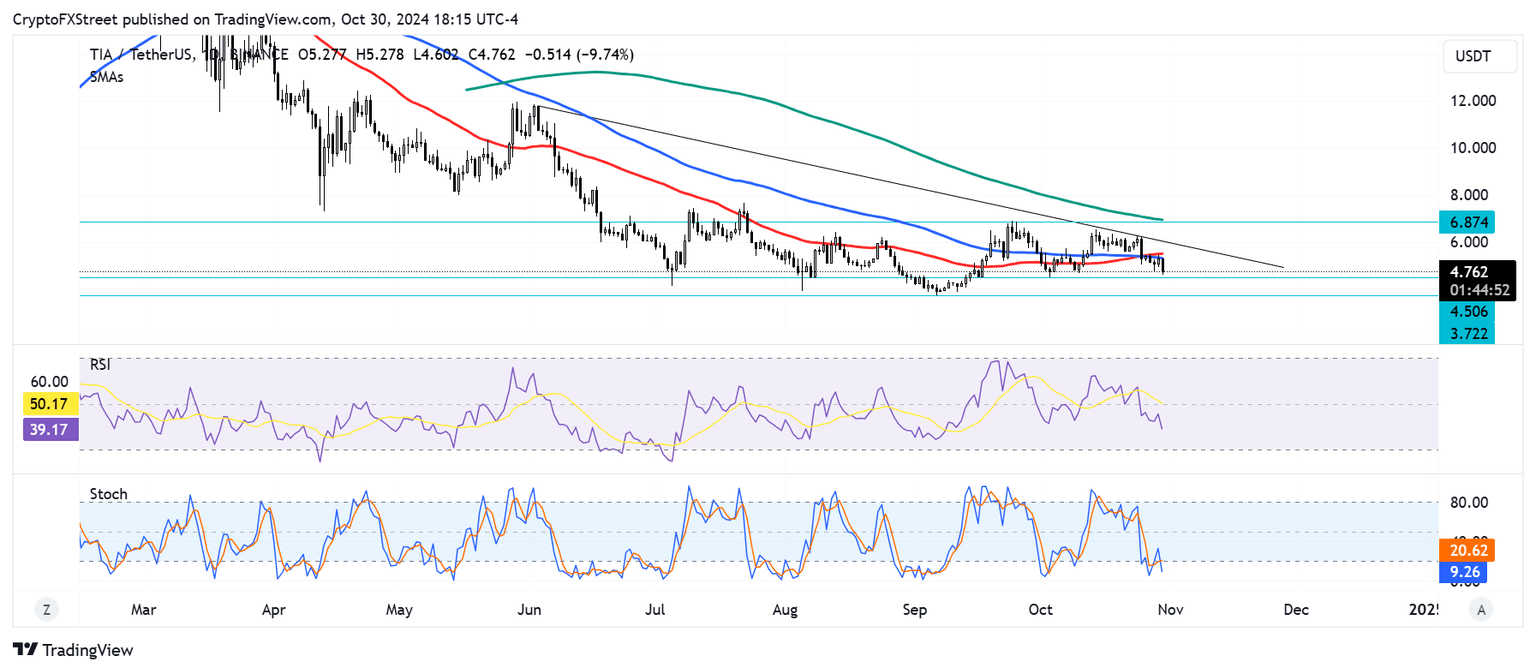Click the low value L4.602
1536x672 pixels.
pyautogui.click(x=436, y=54)
